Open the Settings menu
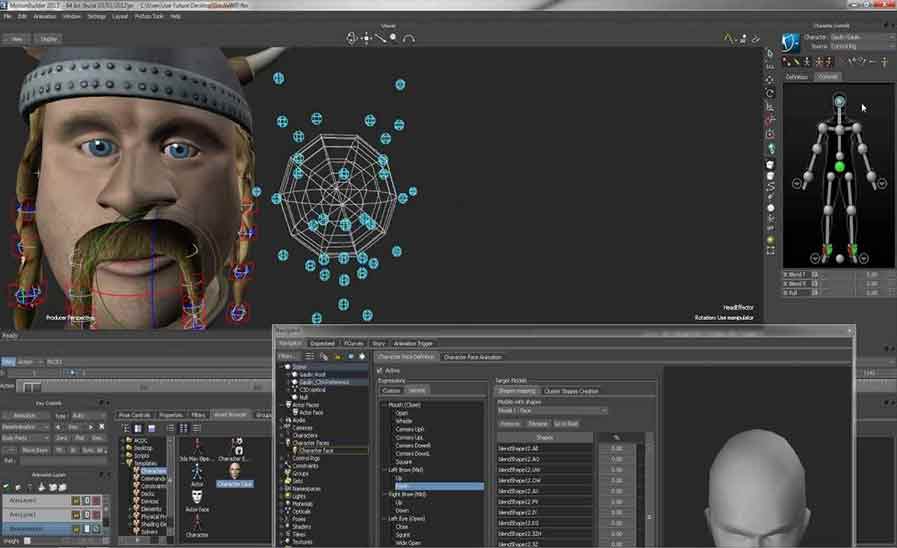897x548 pixels. pos(96,17)
